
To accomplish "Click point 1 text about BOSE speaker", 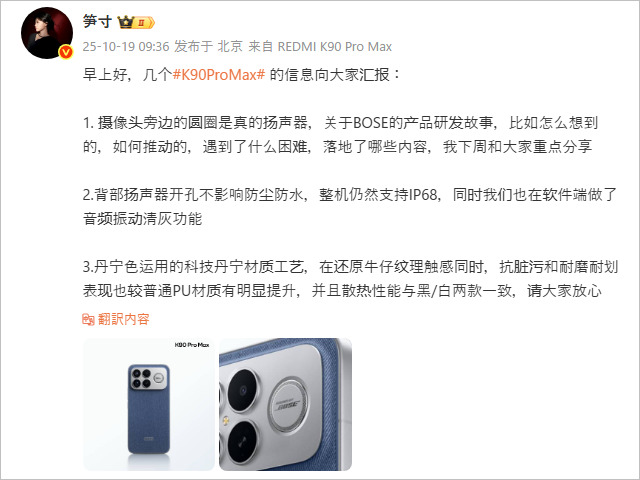I will 340,135.
